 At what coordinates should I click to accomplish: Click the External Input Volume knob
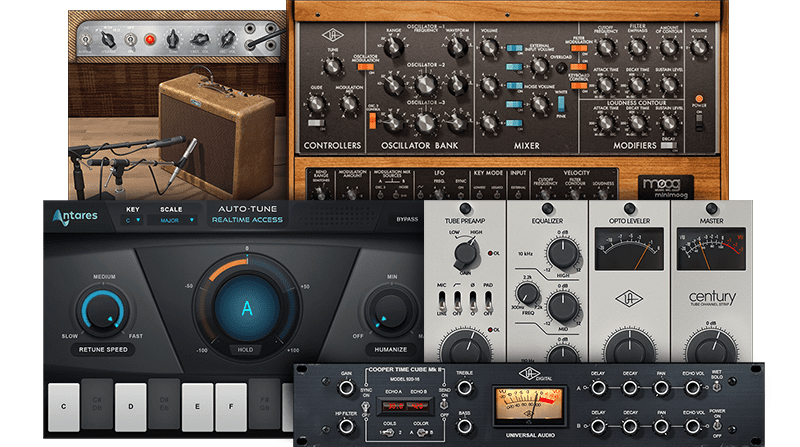pos(540,66)
